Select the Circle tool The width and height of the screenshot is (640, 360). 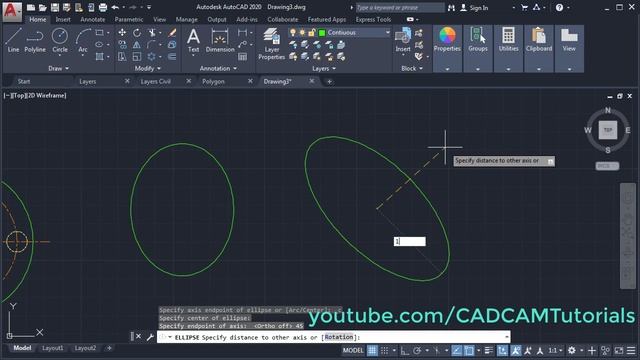tap(60, 40)
